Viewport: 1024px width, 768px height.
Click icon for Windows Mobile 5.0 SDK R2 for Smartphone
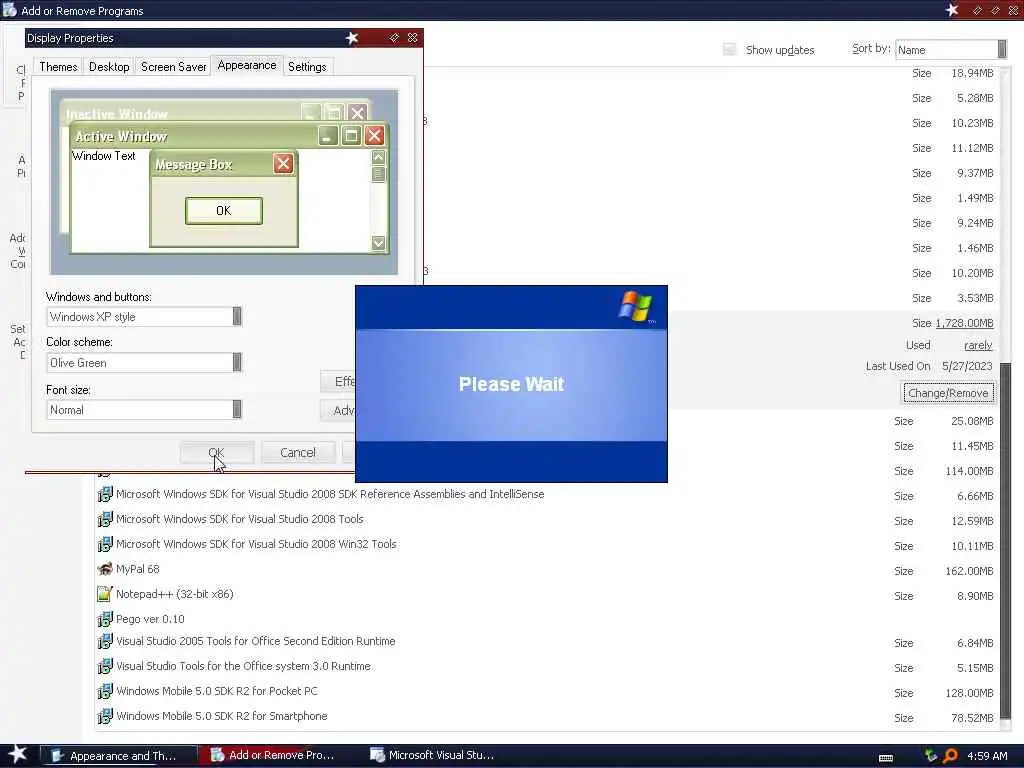104,716
